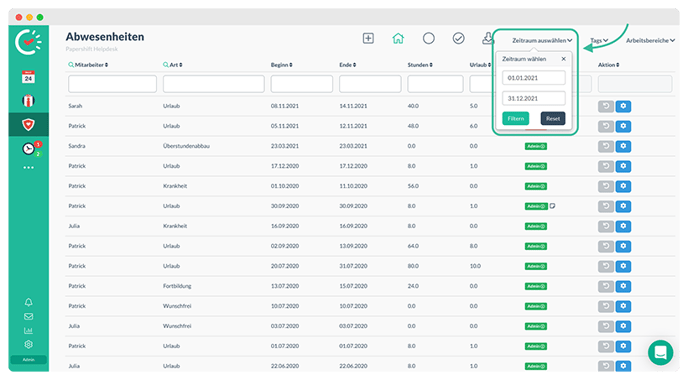Click end date 12.11.2021
The image size is (688, 380).
tap(353, 126)
